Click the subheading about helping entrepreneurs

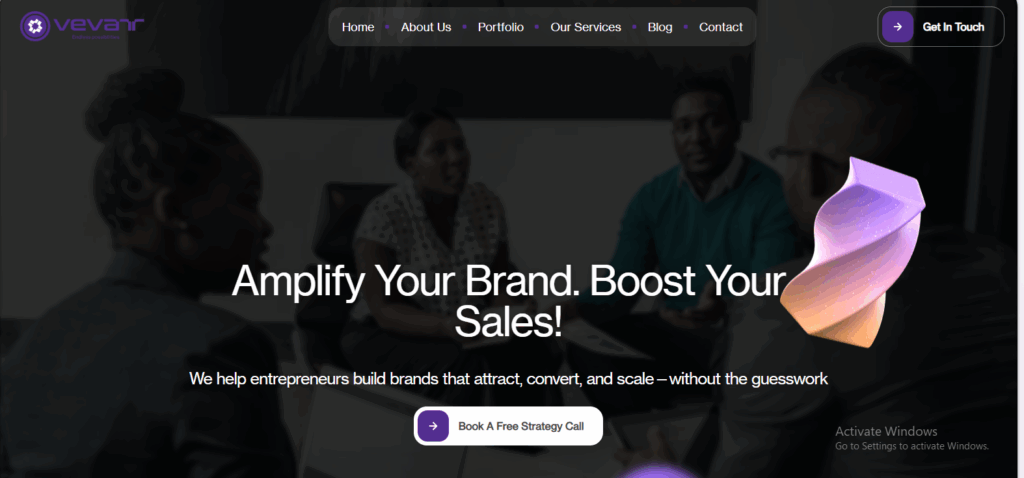pyautogui.click(x=508, y=379)
